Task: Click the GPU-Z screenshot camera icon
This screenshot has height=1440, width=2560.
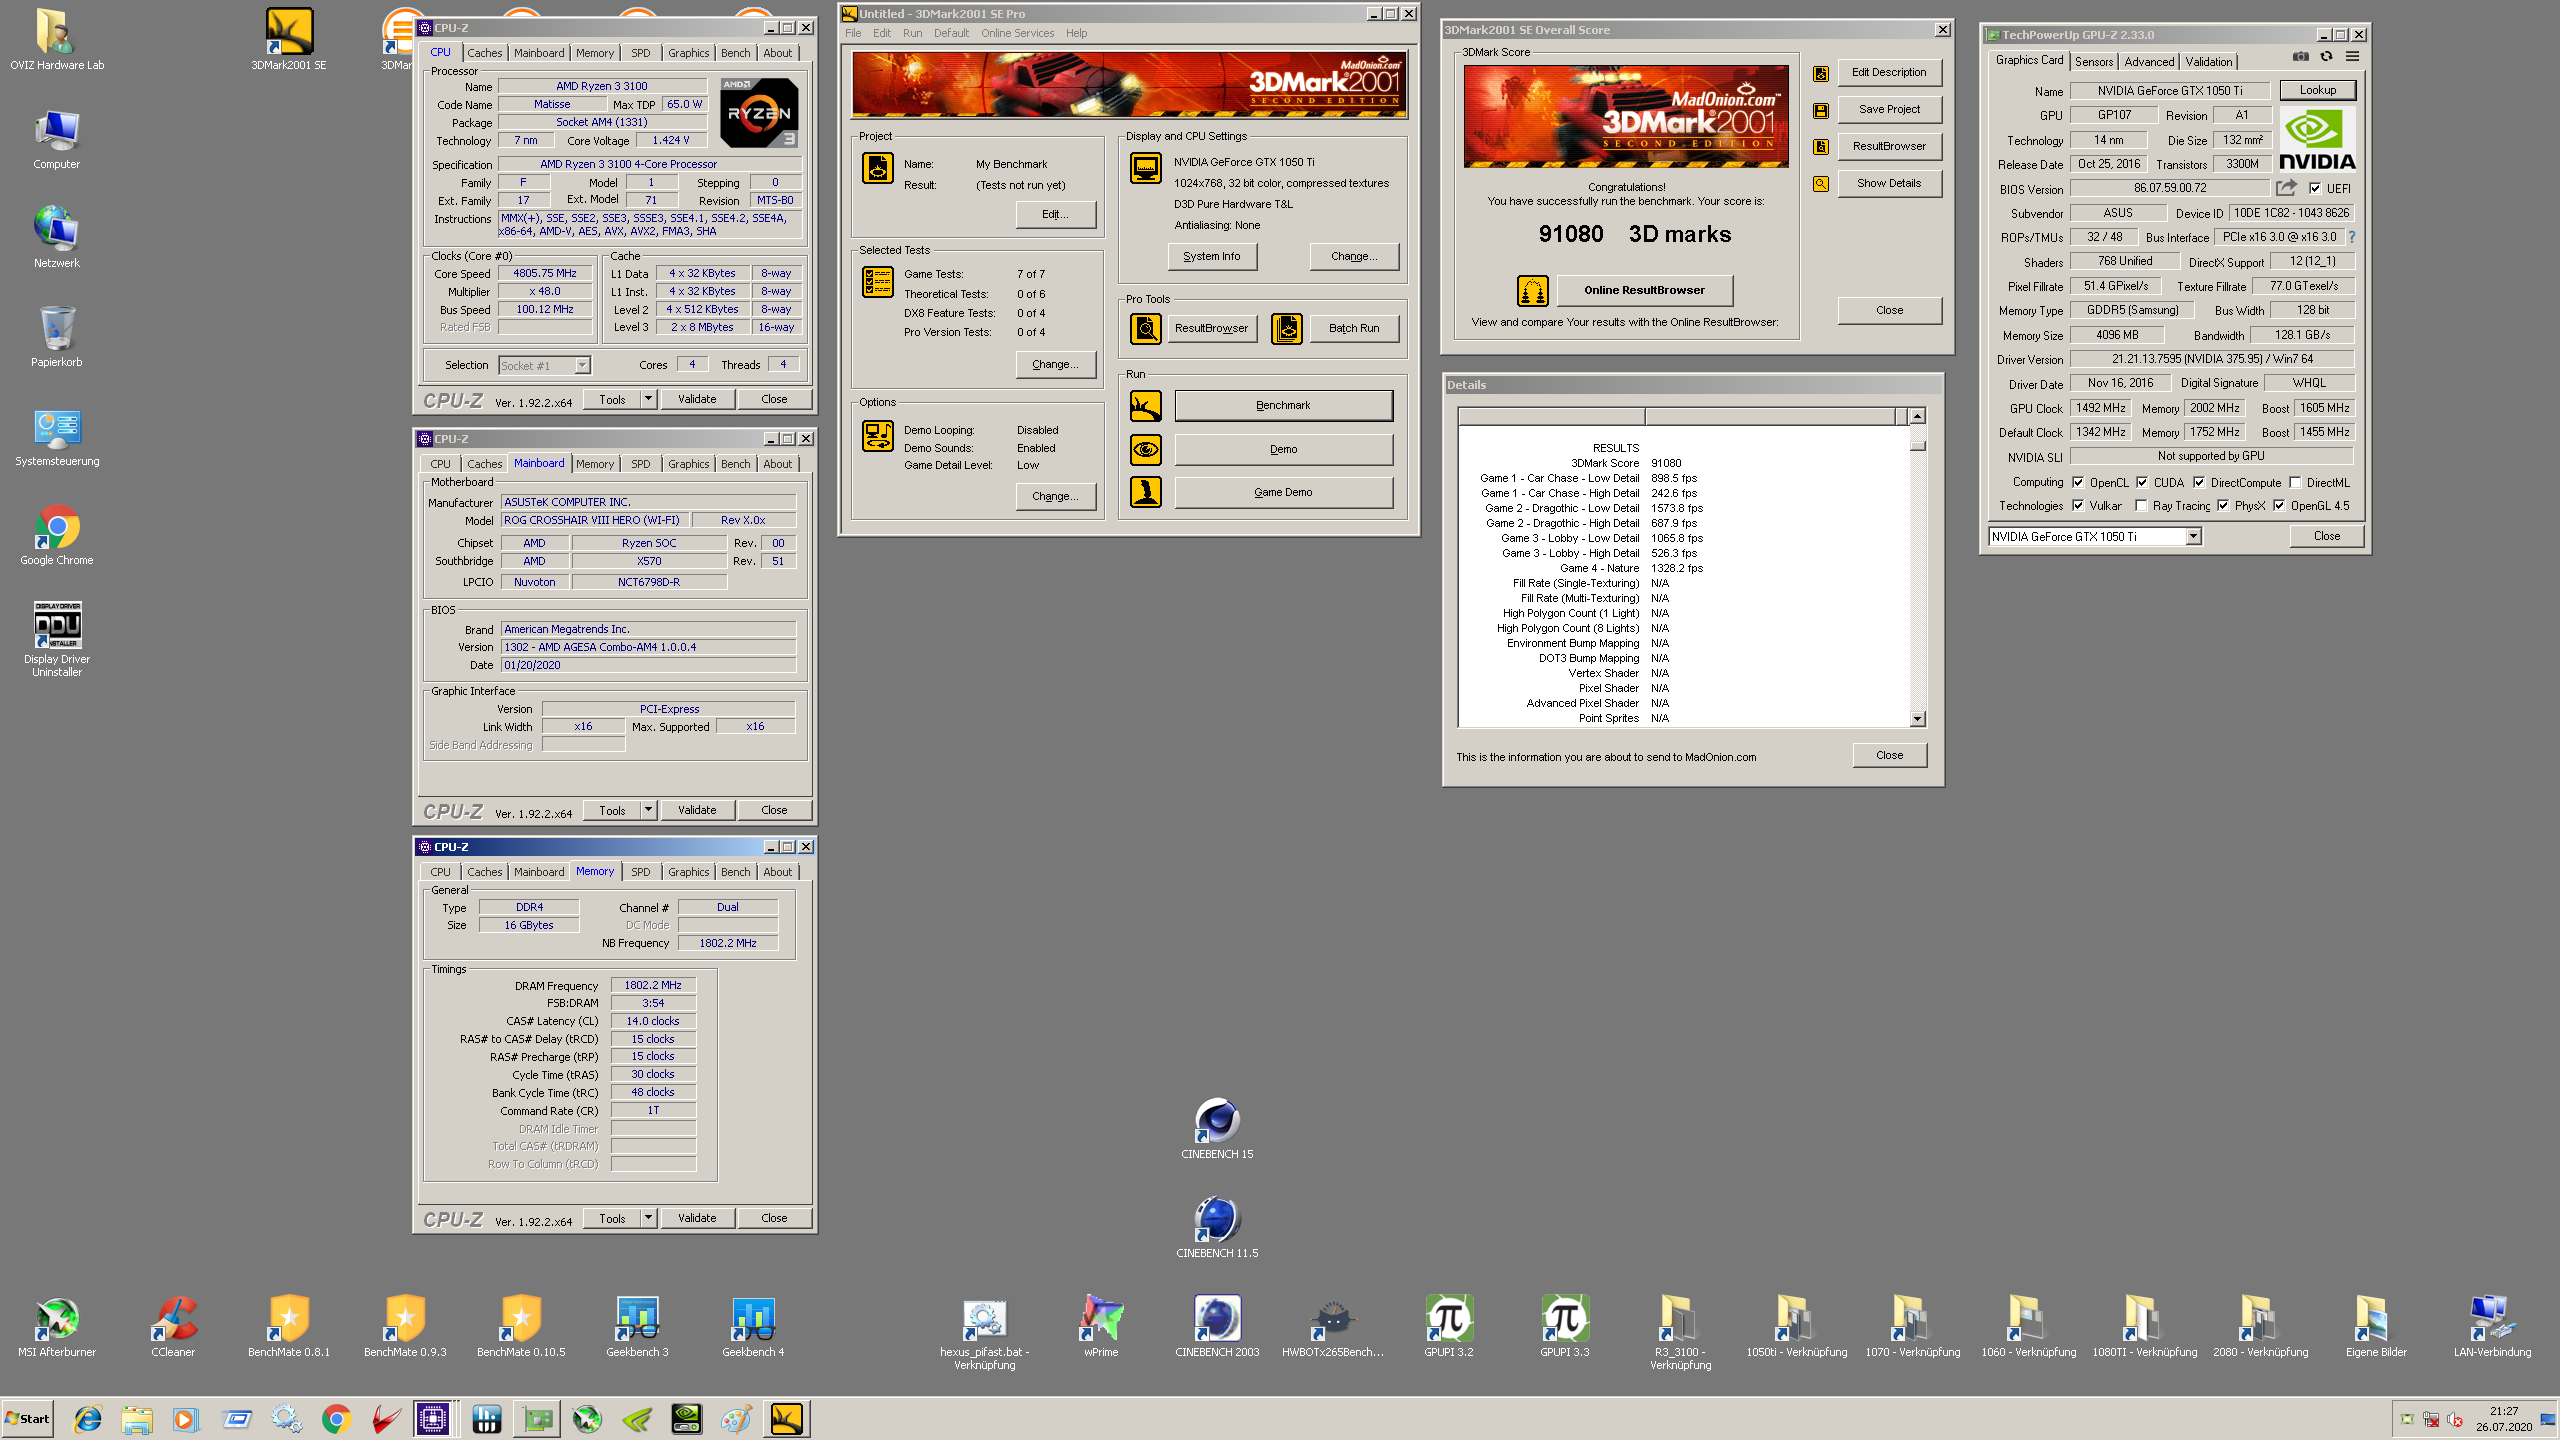Action: 2301,57
